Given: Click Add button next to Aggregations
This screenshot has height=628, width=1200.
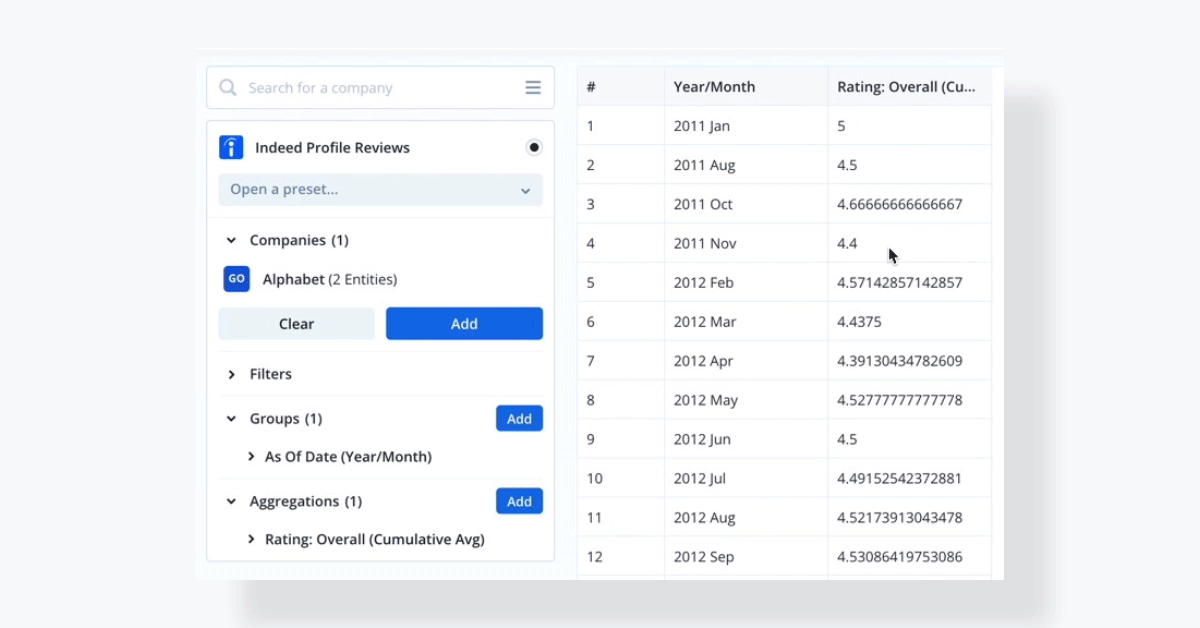Looking at the screenshot, I should tap(519, 502).
